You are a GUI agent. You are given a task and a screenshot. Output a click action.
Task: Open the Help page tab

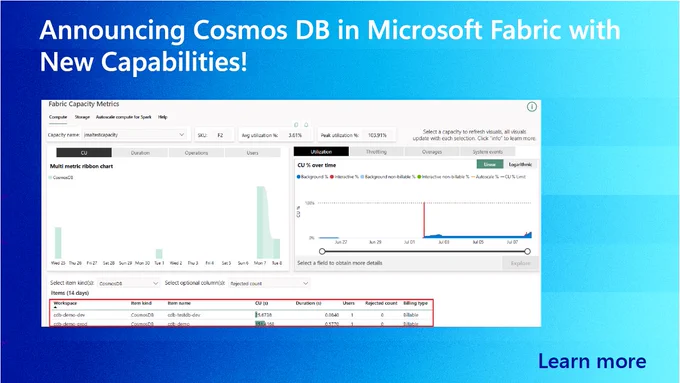pyautogui.click(x=163, y=117)
